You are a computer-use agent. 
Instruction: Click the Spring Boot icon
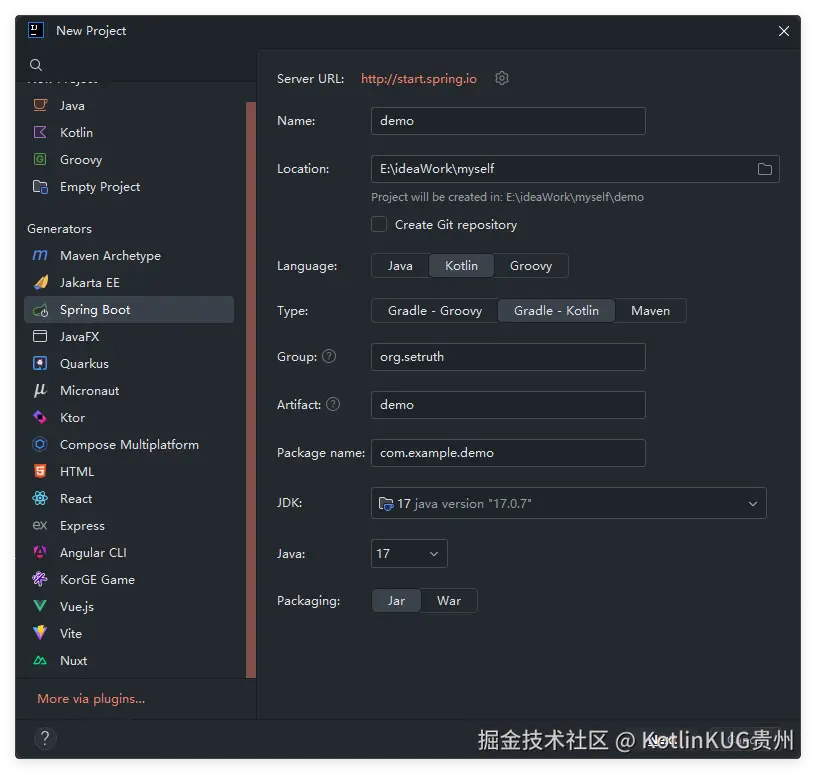click(x=40, y=310)
